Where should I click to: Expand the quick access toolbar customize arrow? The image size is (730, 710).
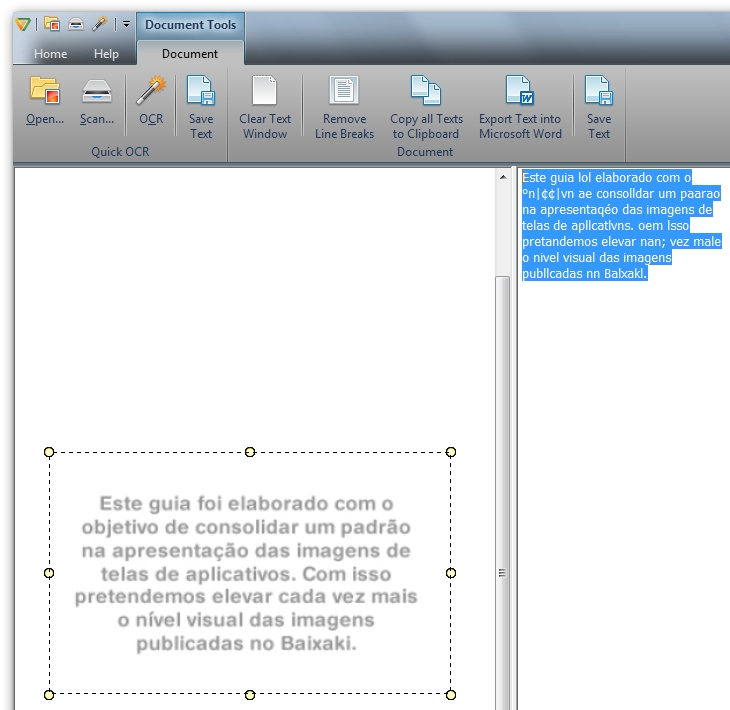tap(126, 24)
